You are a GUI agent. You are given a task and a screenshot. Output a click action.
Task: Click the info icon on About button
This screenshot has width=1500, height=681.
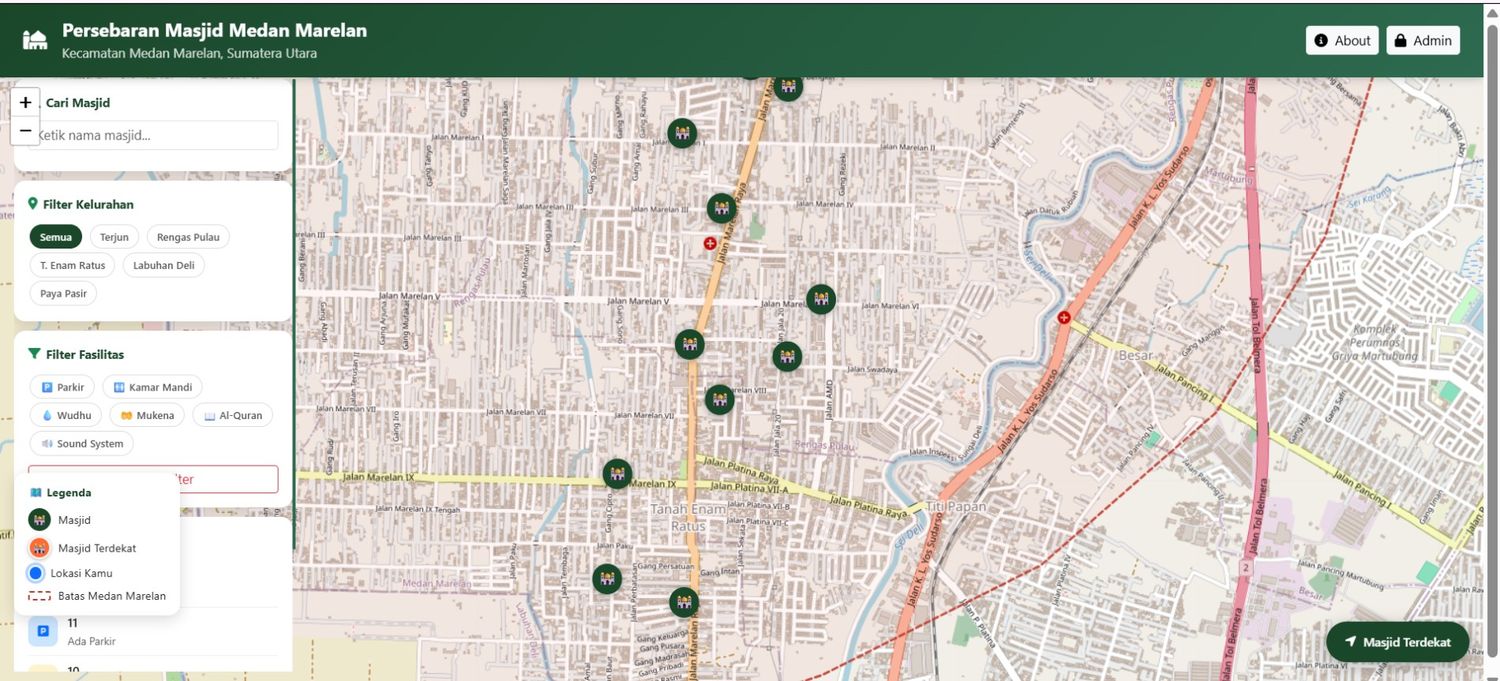point(1321,41)
